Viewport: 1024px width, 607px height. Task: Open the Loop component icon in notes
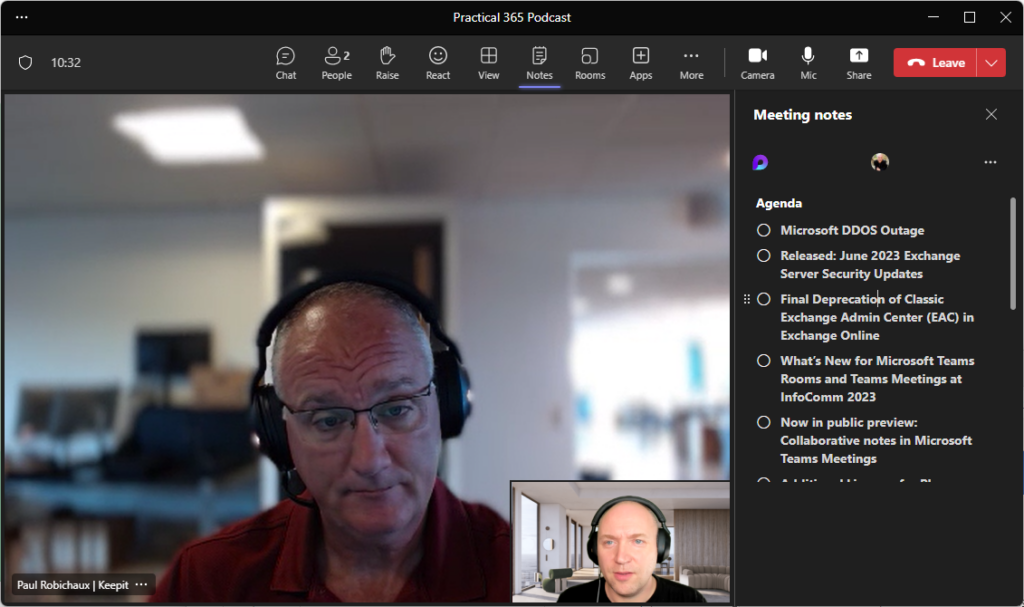click(760, 162)
